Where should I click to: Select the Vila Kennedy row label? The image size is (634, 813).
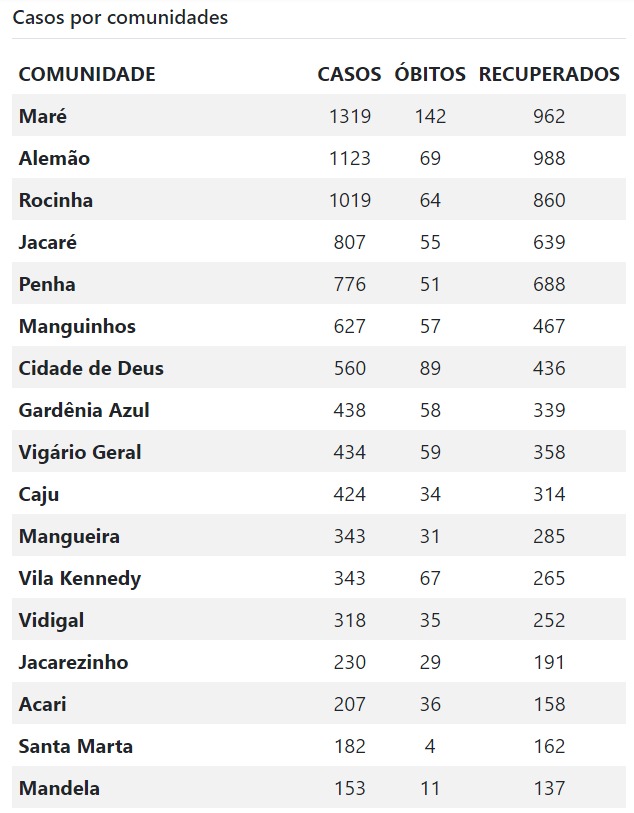[80, 579]
